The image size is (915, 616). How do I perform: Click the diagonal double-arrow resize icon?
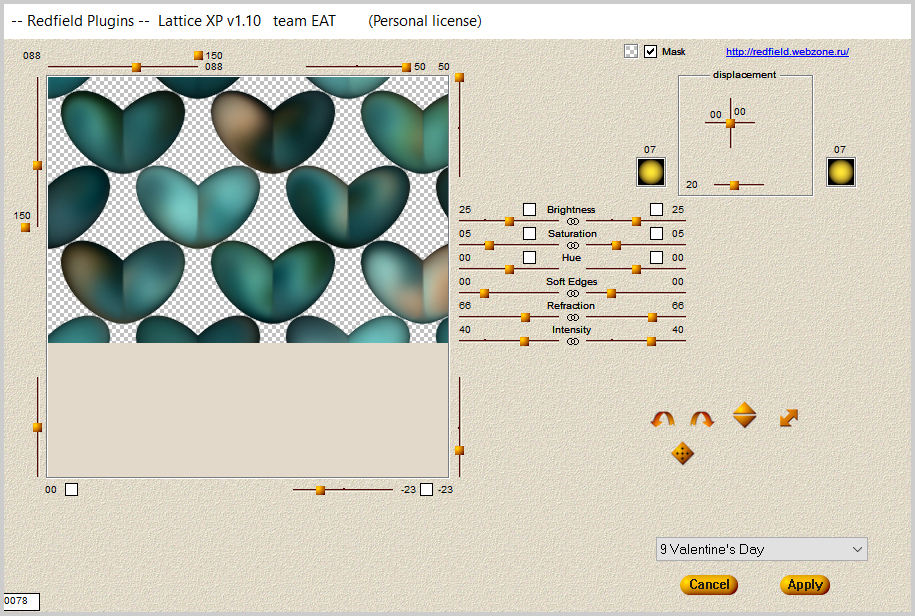click(789, 418)
